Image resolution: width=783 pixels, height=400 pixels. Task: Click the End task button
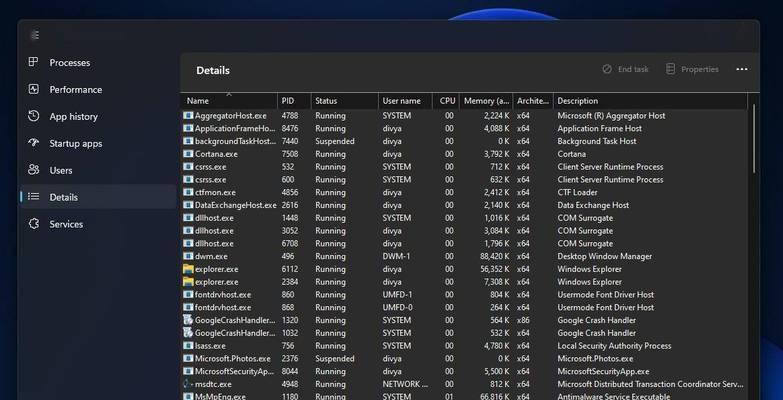coord(625,69)
